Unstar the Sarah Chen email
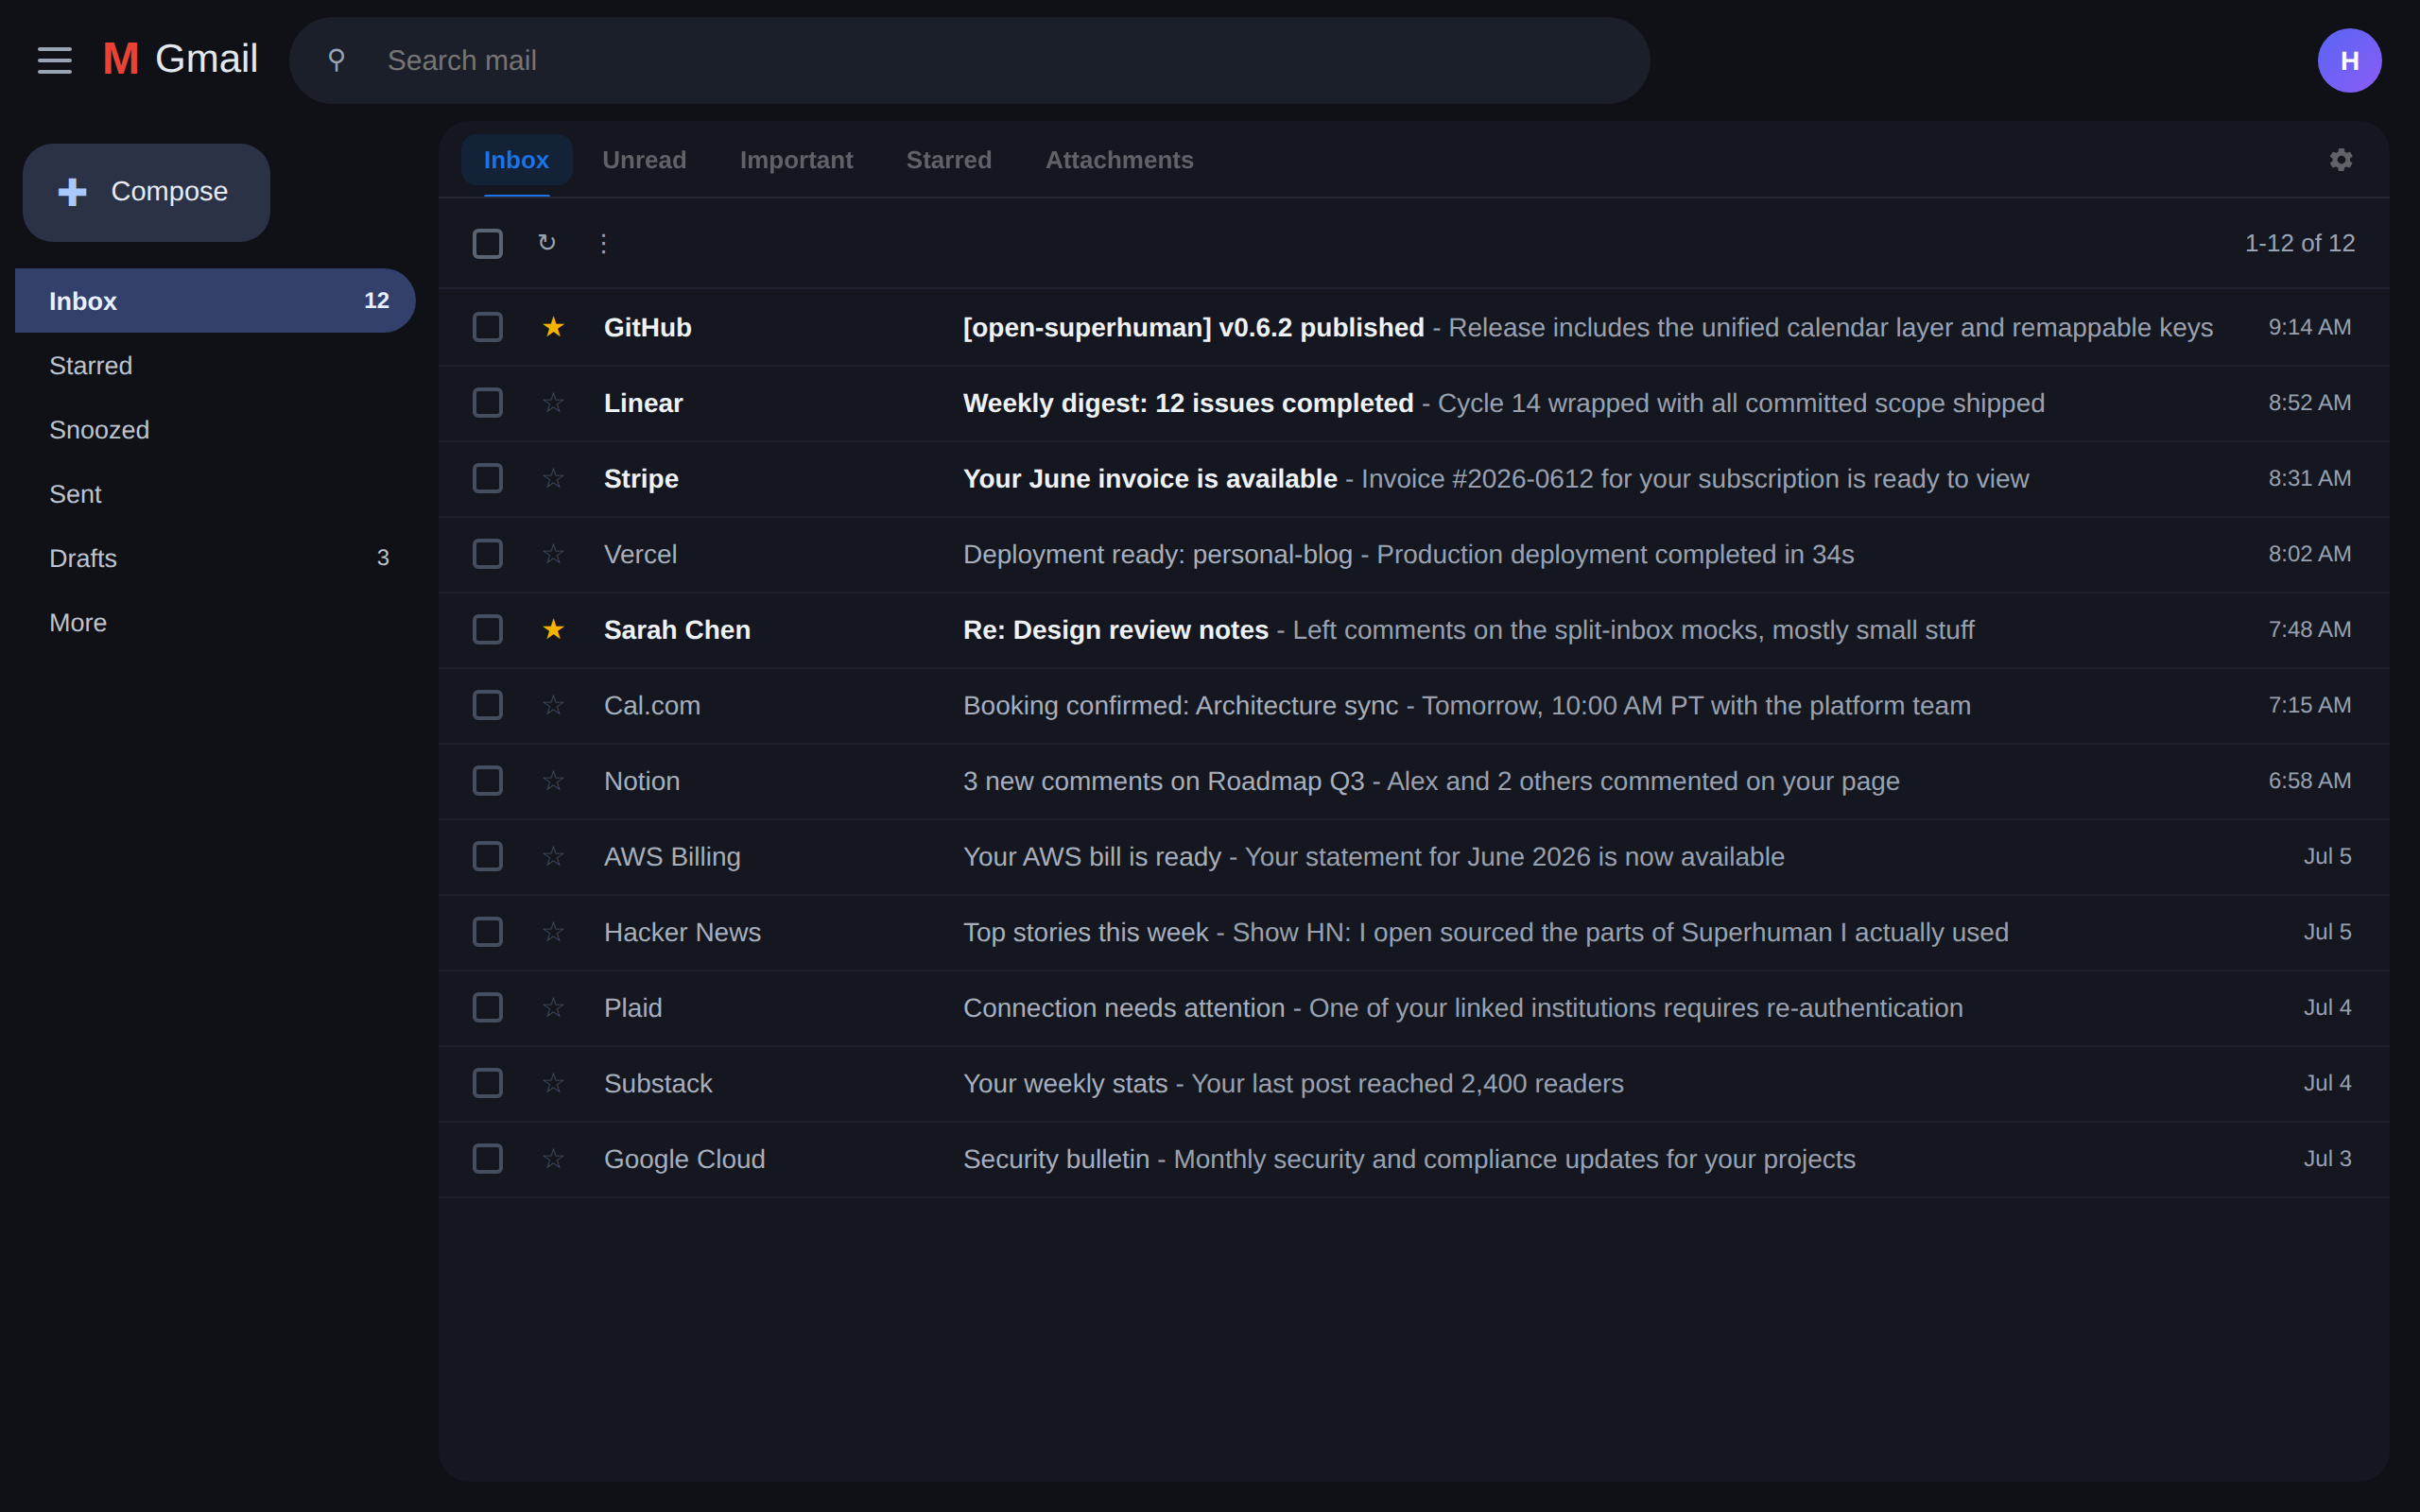Viewport: 2420px width, 1512px height. (x=553, y=630)
